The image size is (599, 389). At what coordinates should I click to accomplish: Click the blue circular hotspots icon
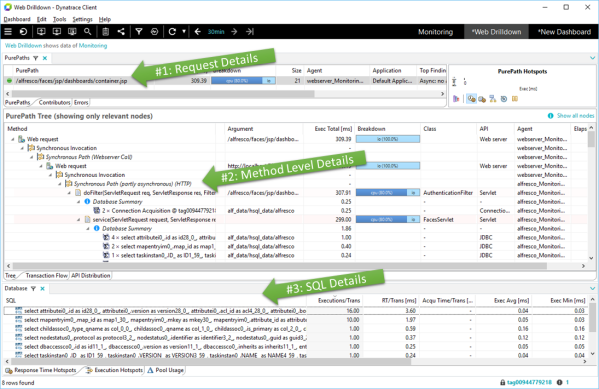pos(504,99)
